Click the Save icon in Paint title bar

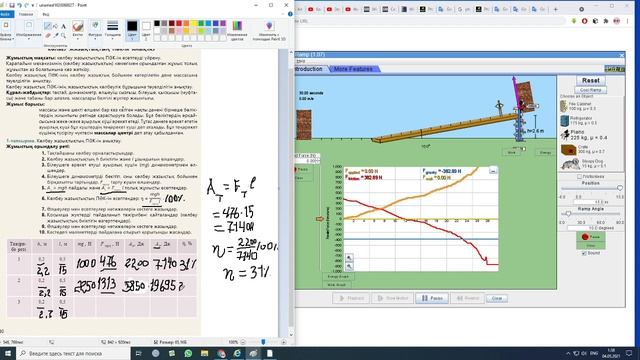(x=12, y=5)
